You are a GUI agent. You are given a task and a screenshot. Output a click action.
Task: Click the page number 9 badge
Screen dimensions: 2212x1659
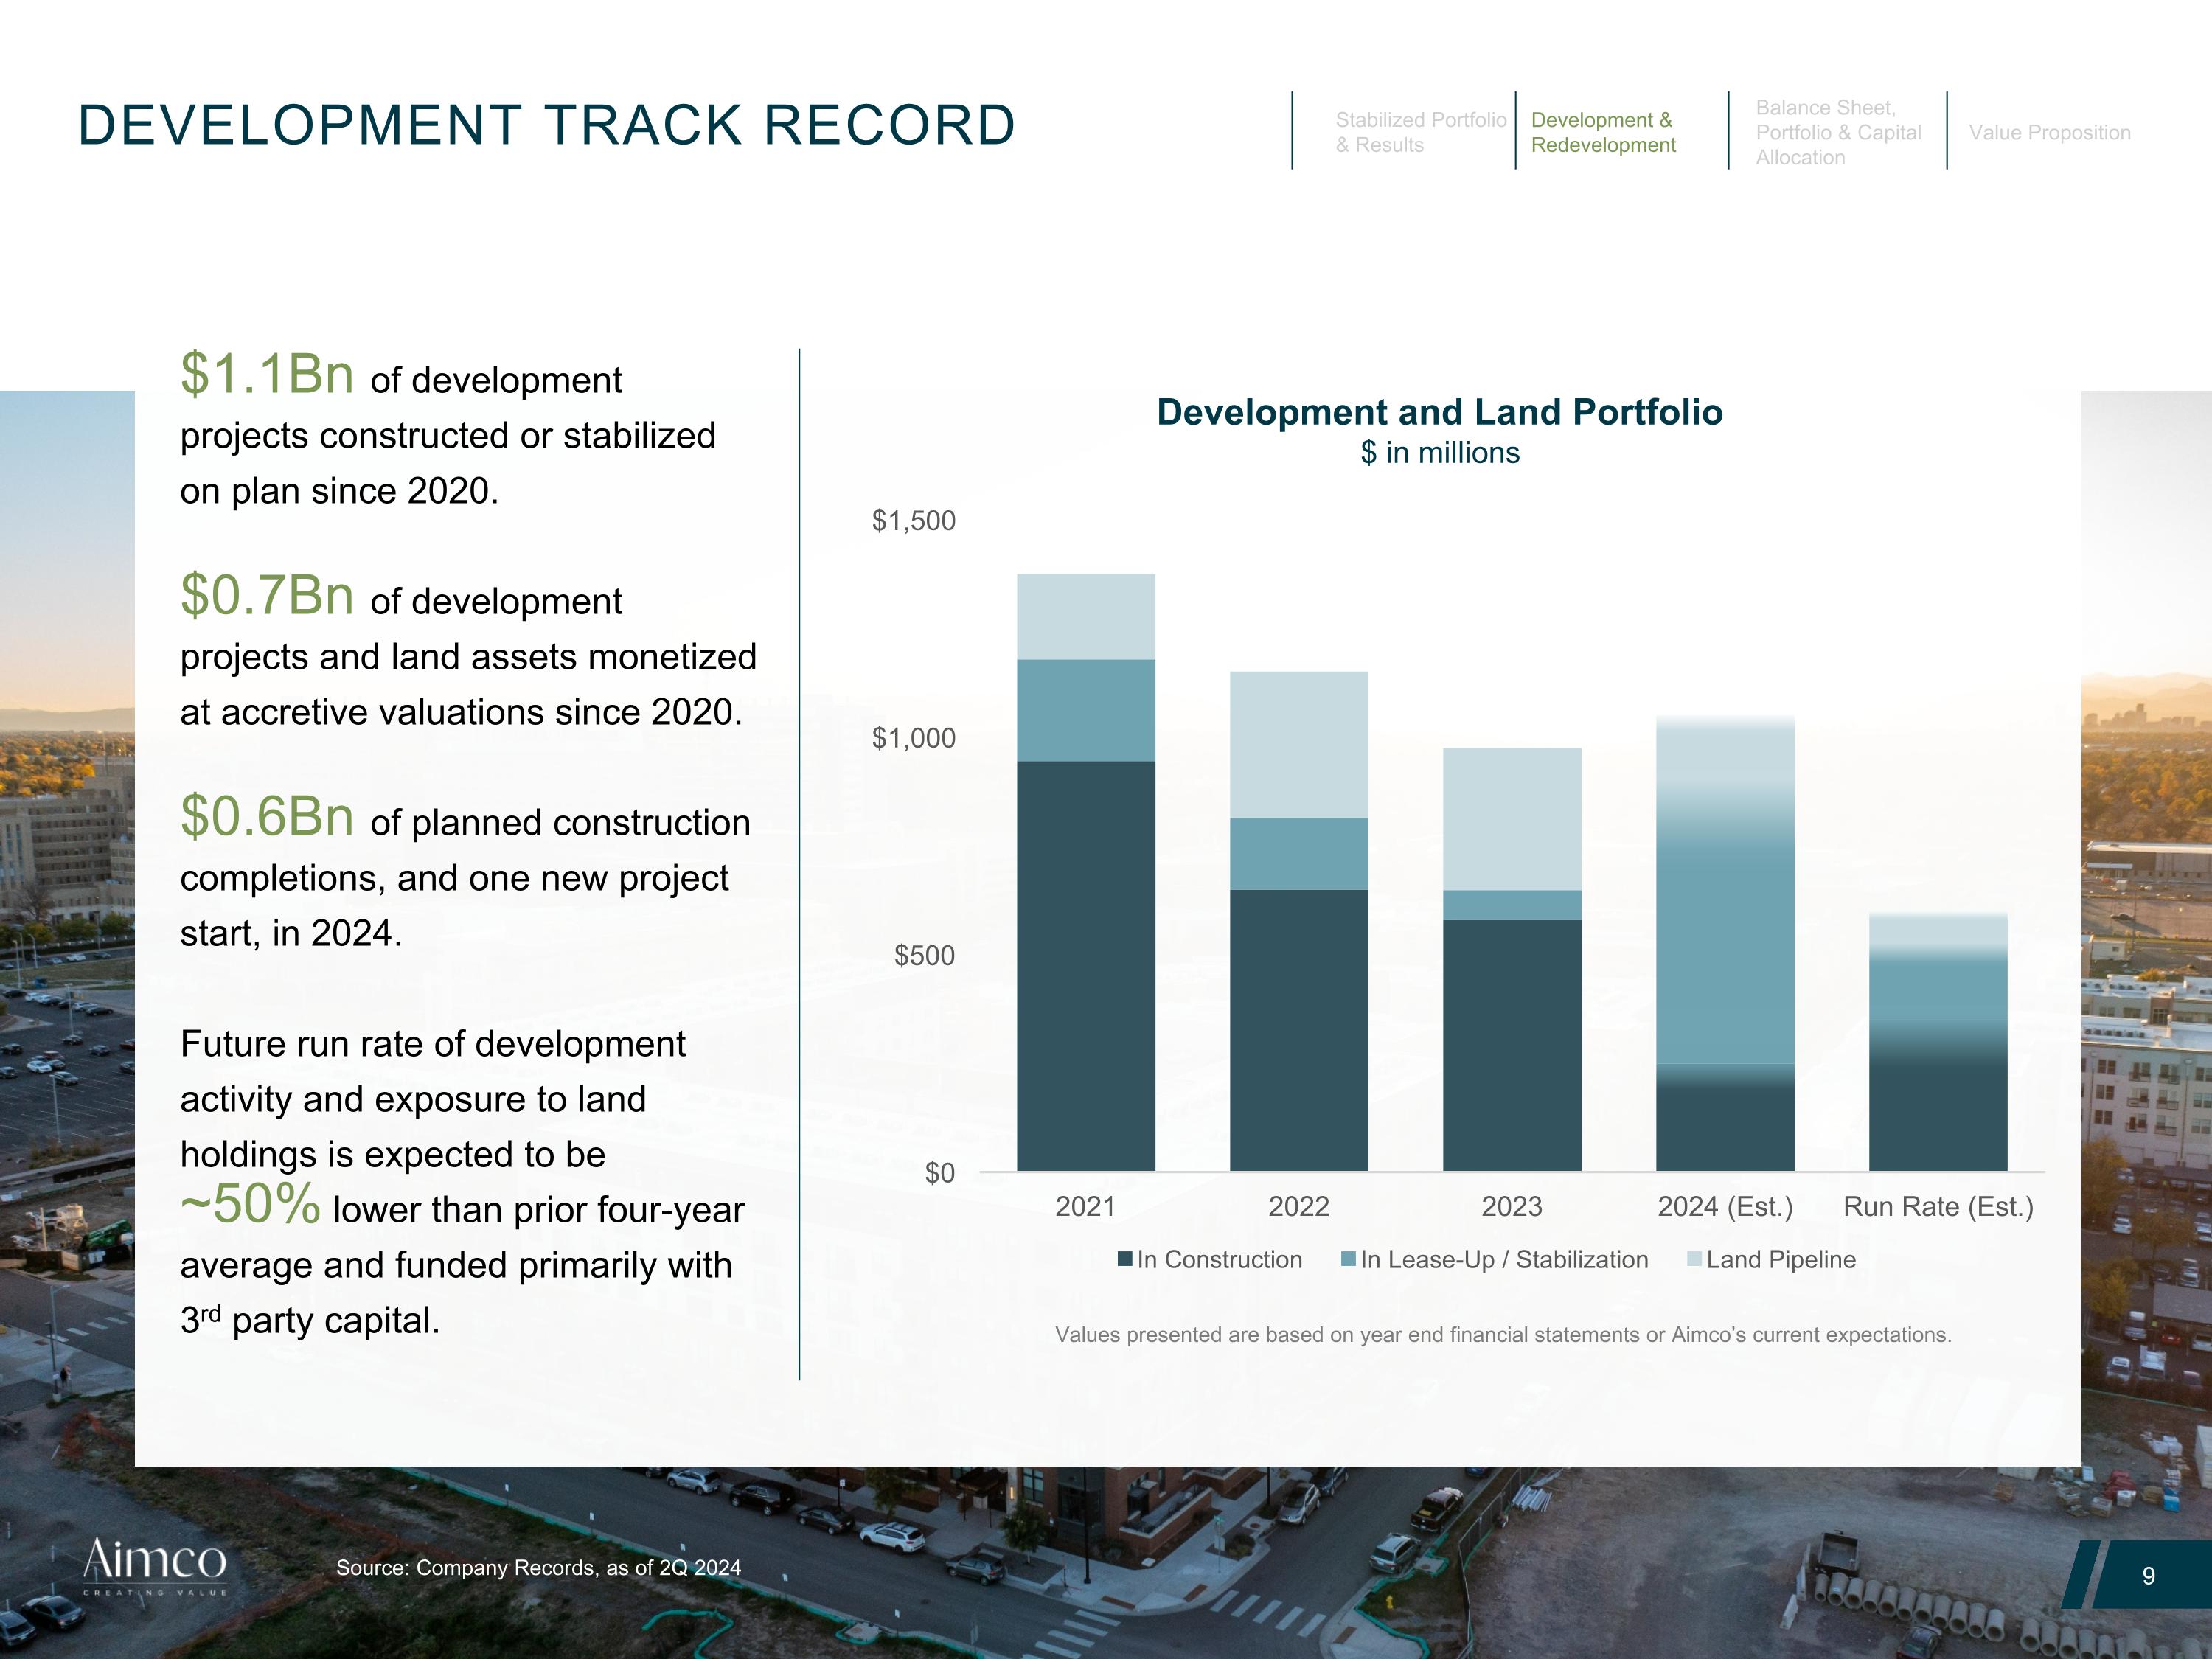tap(2148, 1576)
